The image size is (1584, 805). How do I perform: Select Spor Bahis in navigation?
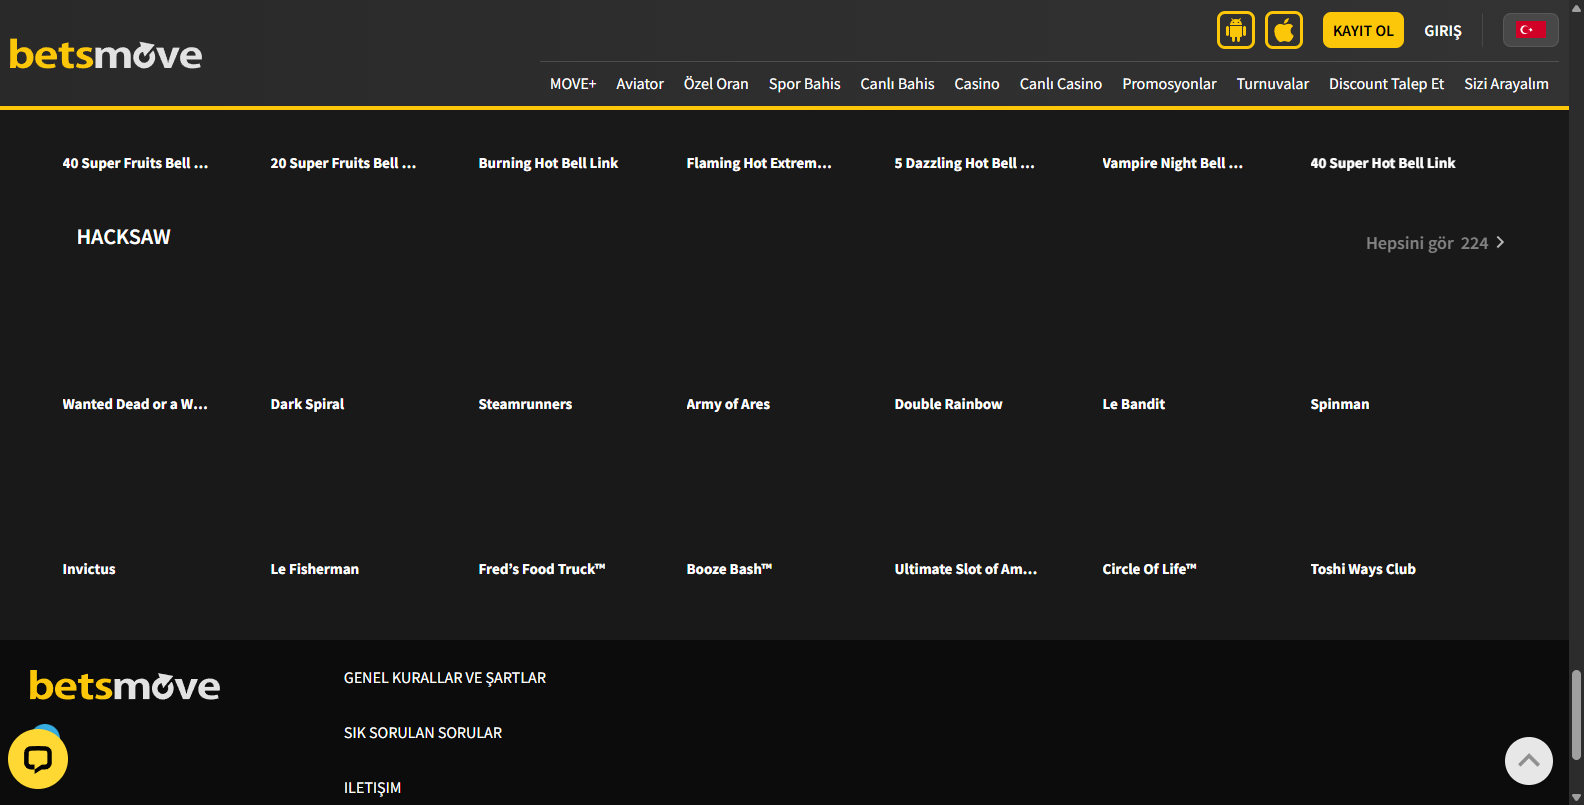804,84
